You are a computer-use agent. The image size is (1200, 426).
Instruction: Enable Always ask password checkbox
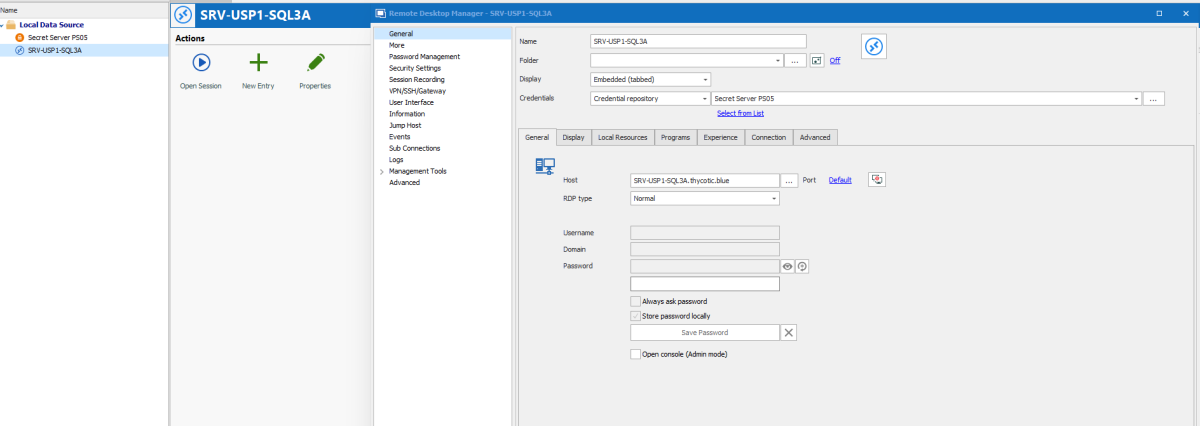tap(636, 301)
